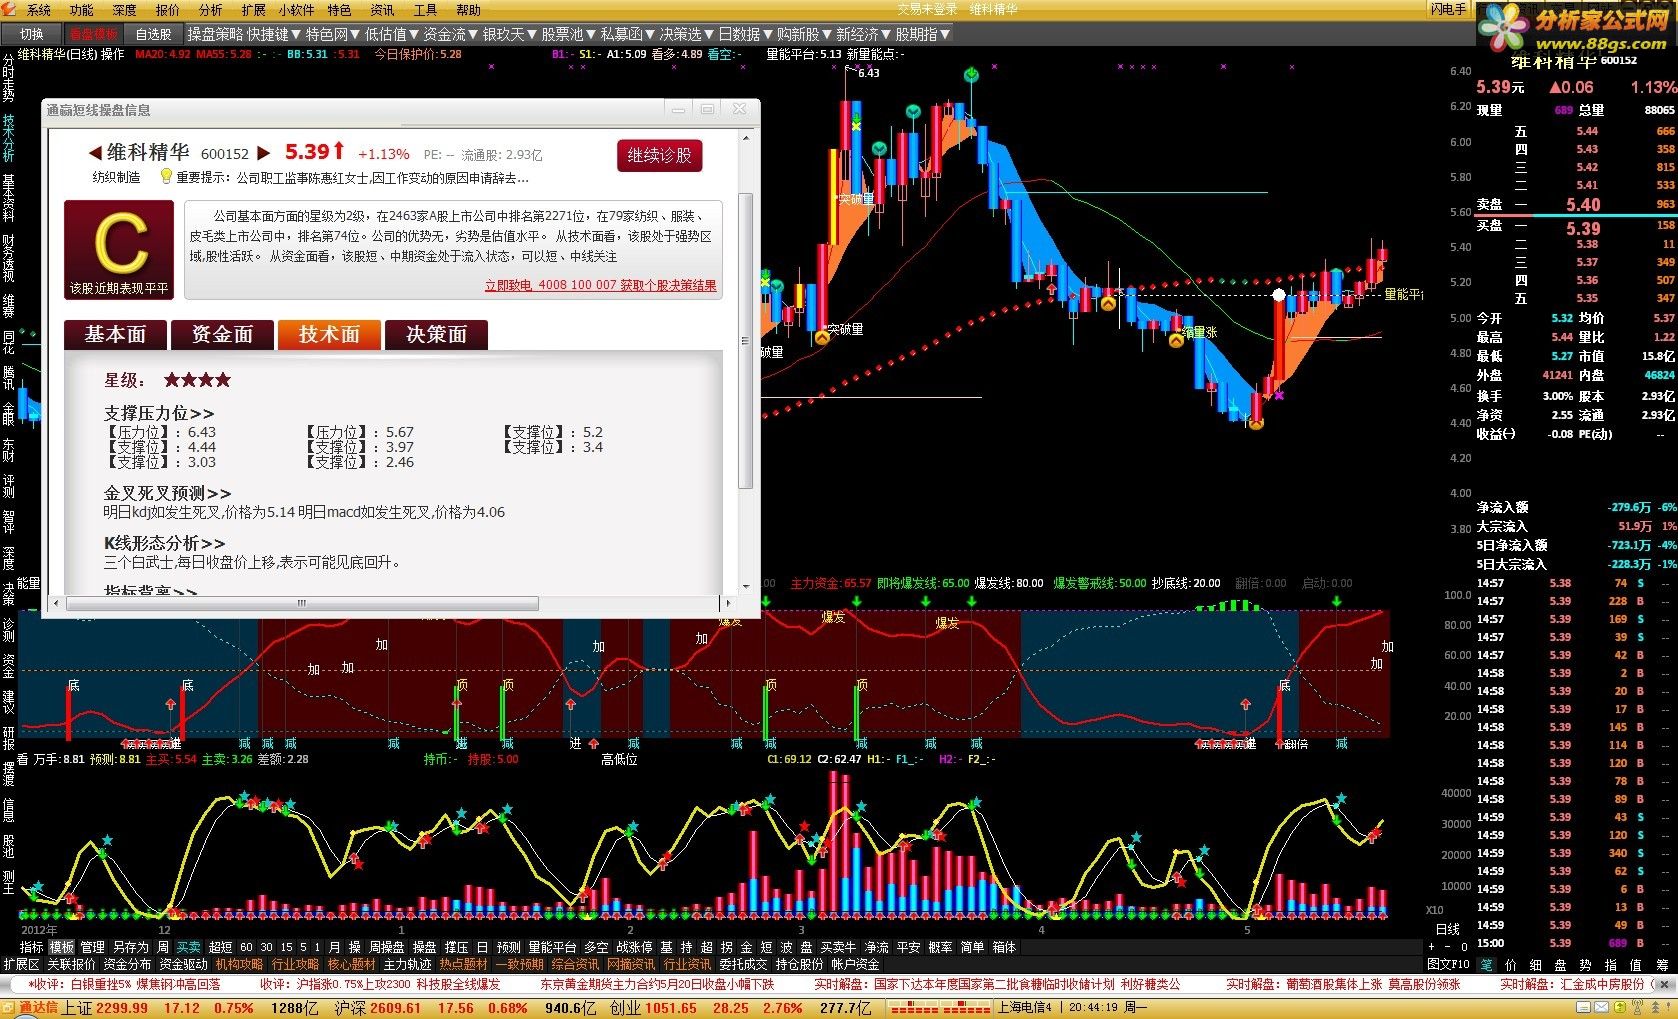Switch to 决策面 tab in dialog
The width and height of the screenshot is (1678, 1019).
pos(436,334)
